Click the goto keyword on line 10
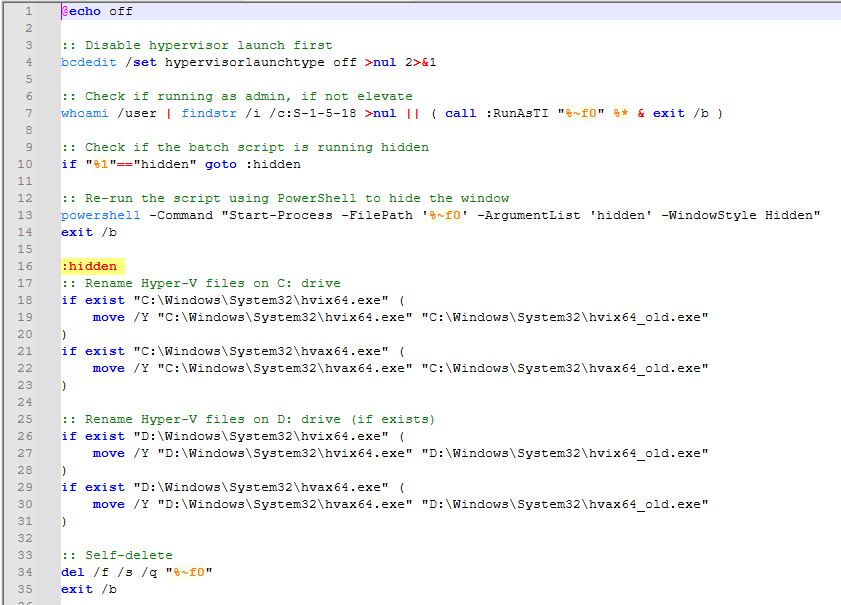 pyautogui.click(x=221, y=164)
